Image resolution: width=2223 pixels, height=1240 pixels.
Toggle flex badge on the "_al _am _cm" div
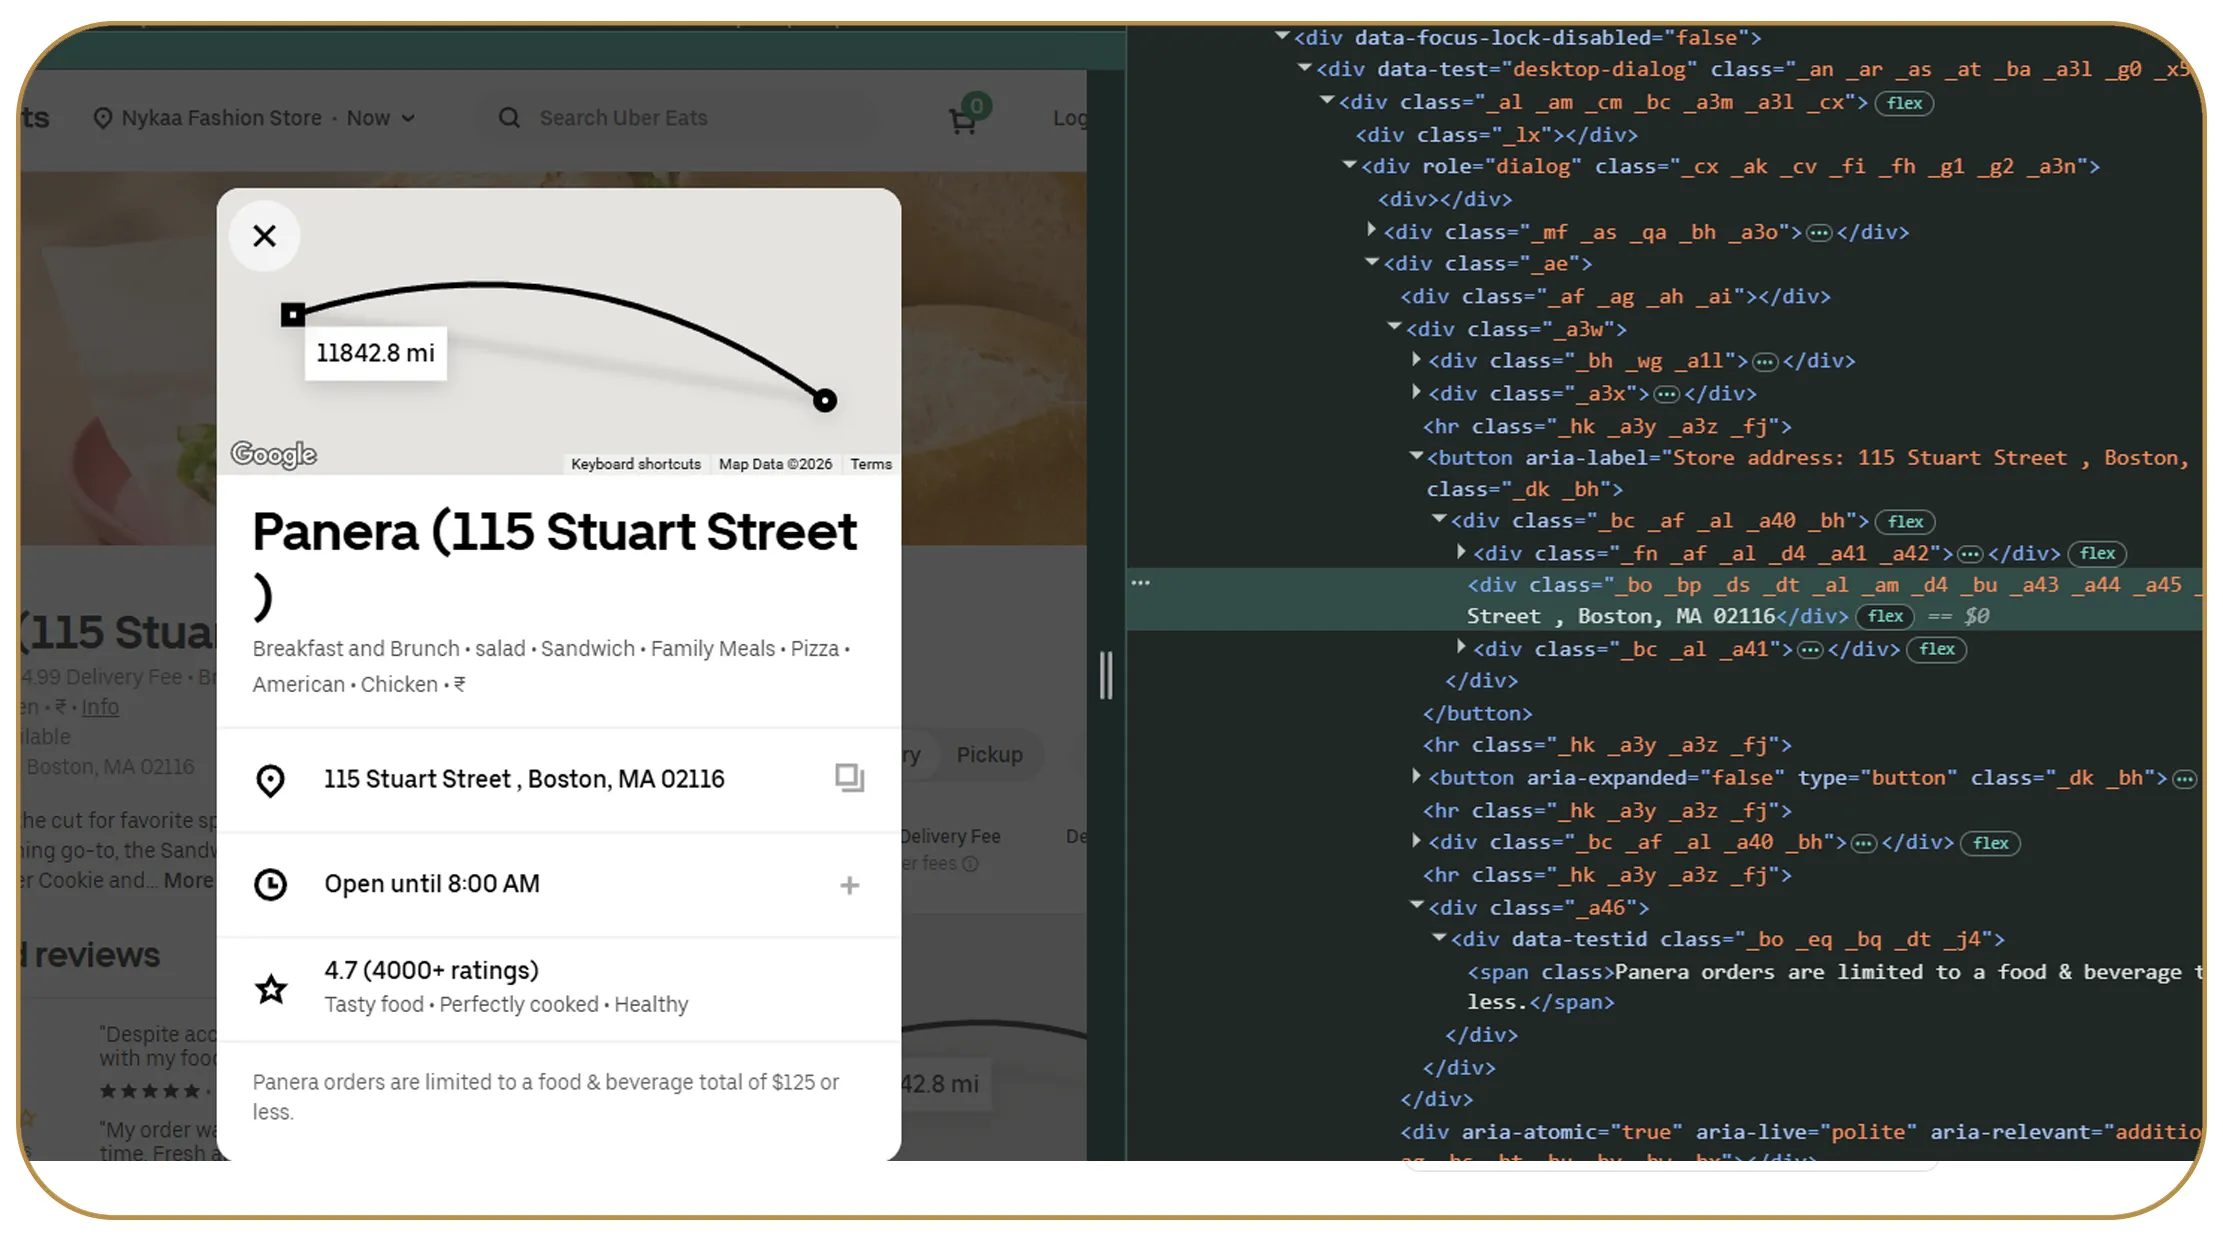[x=1904, y=103]
